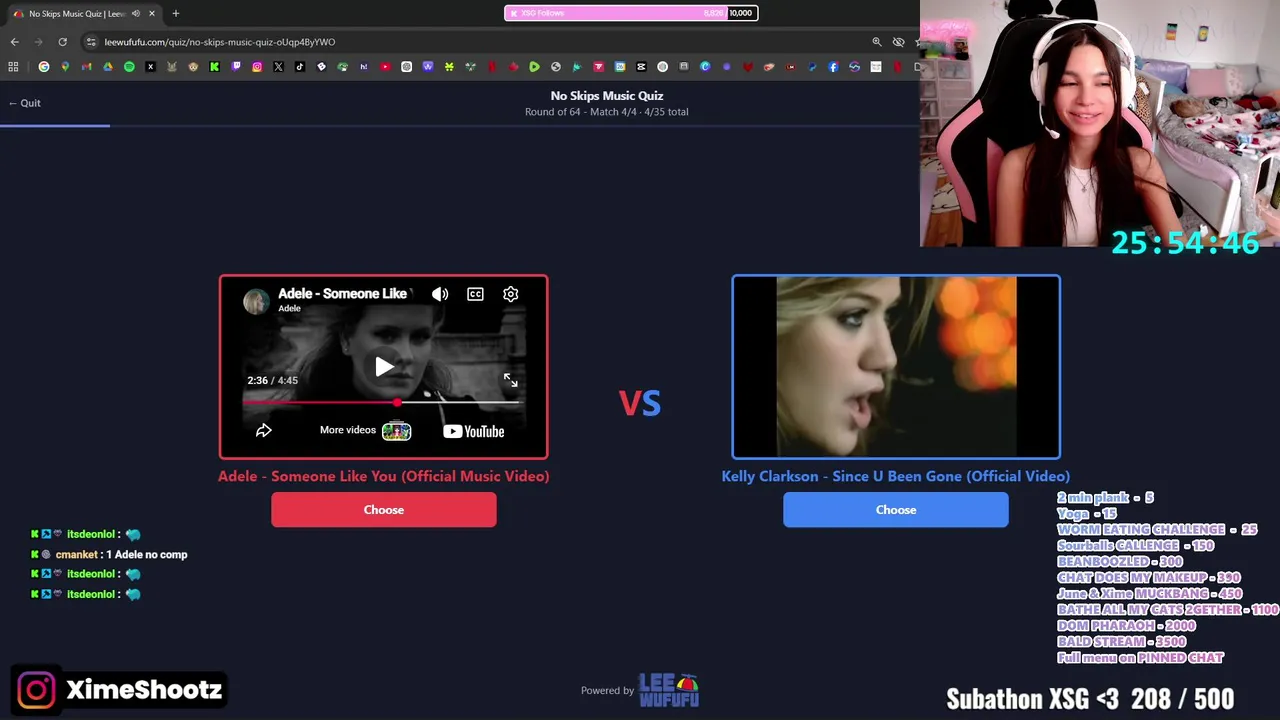Screen dimensions: 1280x720
Task: Click the XSG Follows goal bar
Action: pyautogui.click(x=631, y=13)
